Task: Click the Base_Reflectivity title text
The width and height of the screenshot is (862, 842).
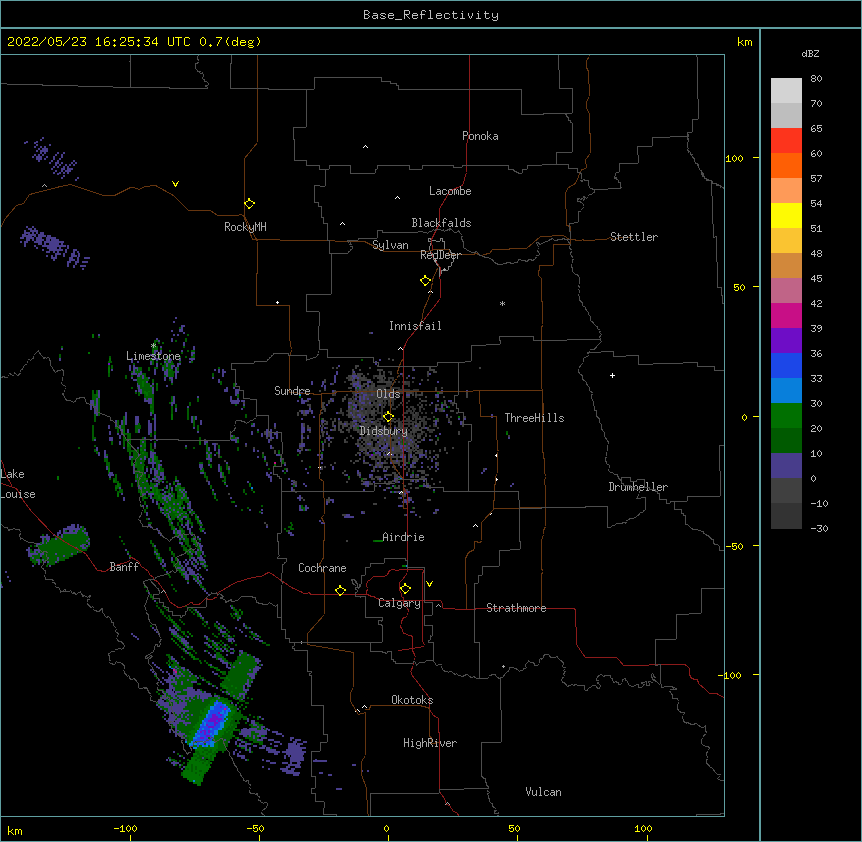Action: tap(431, 15)
